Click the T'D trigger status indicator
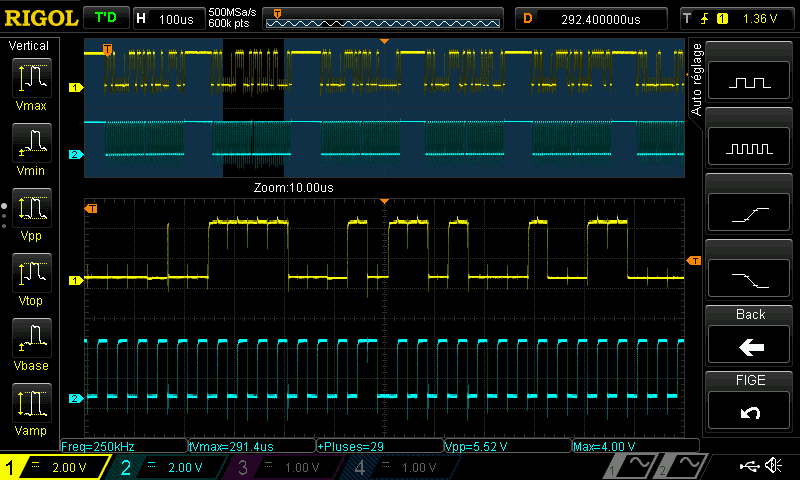This screenshot has height=480, width=800. point(106,18)
